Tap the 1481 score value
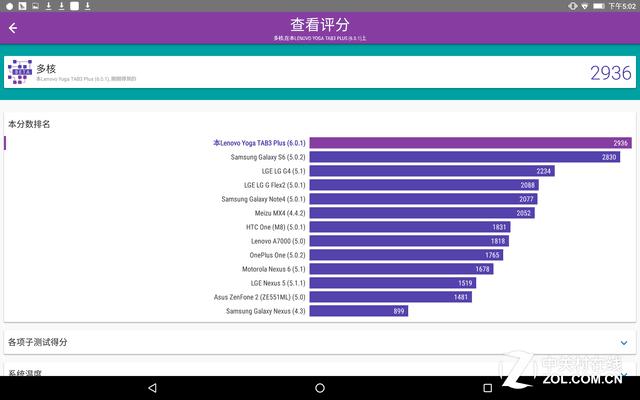 461,297
